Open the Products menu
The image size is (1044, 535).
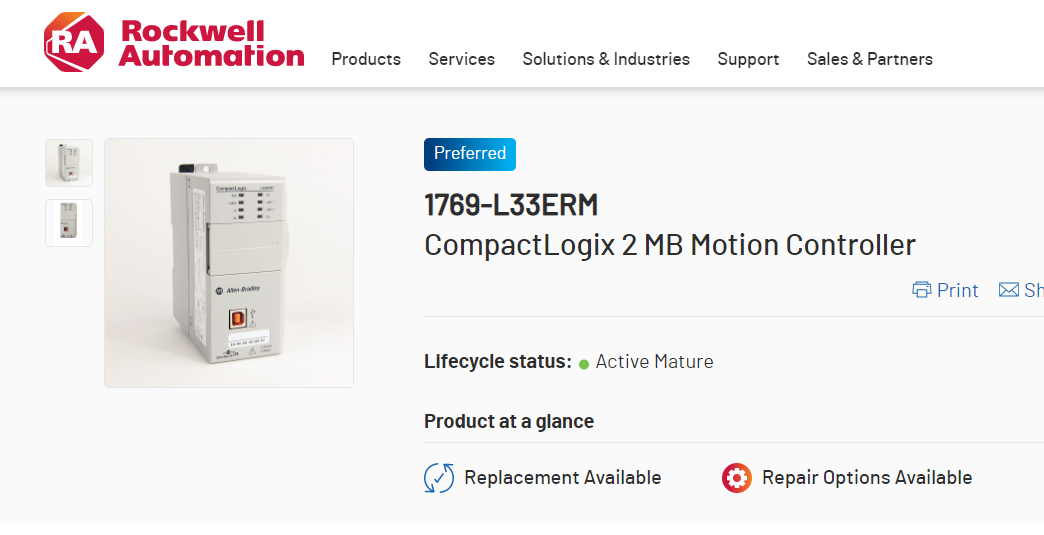(366, 59)
